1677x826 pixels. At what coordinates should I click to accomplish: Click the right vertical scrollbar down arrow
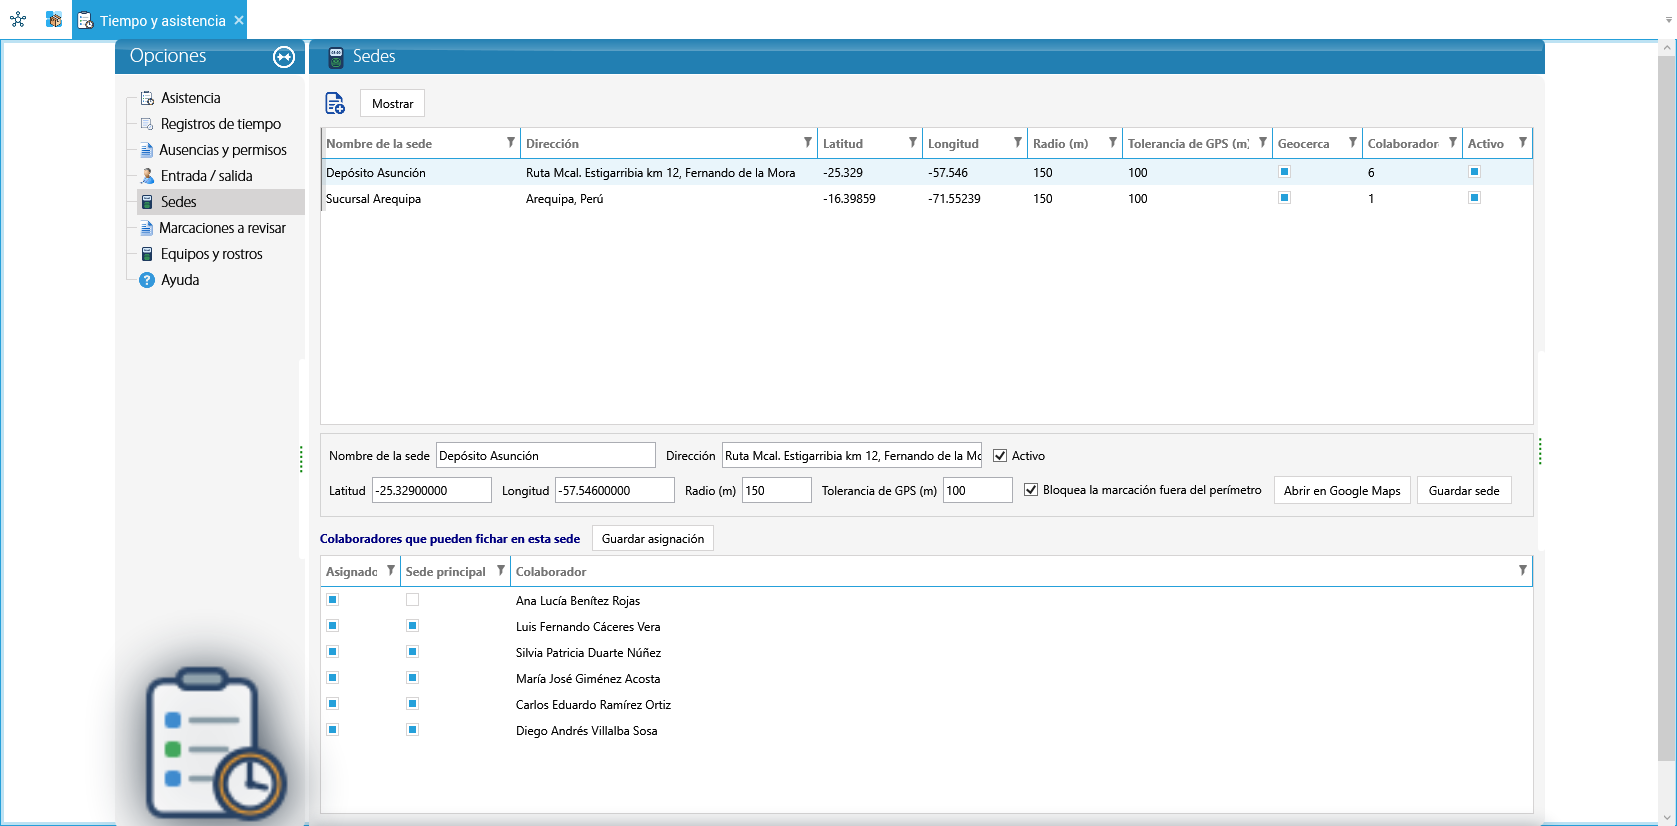pos(1667,817)
